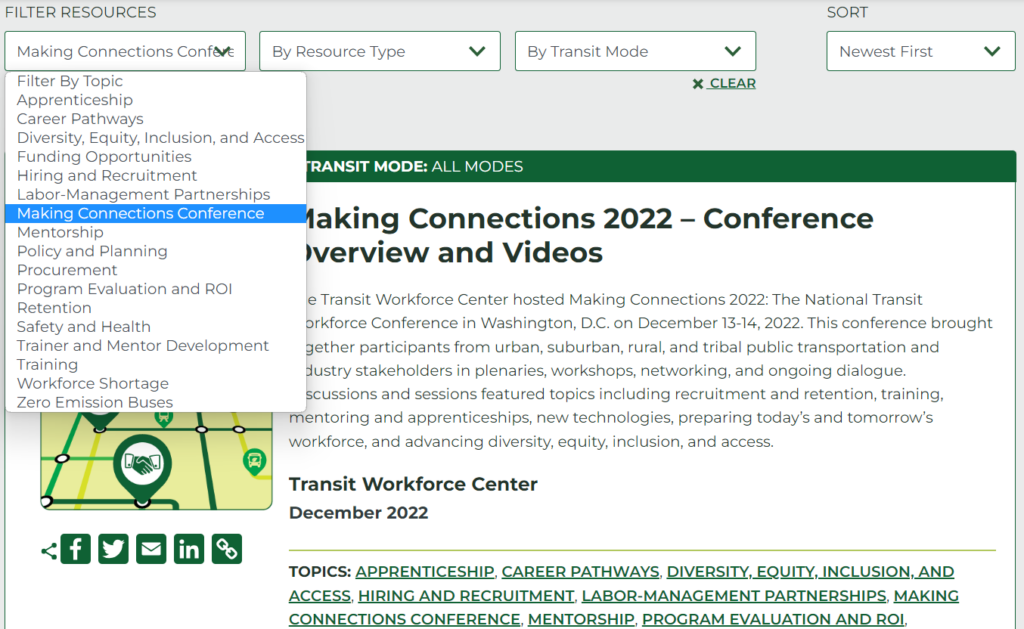Select highlighted Making Connections Conference option

coord(155,214)
